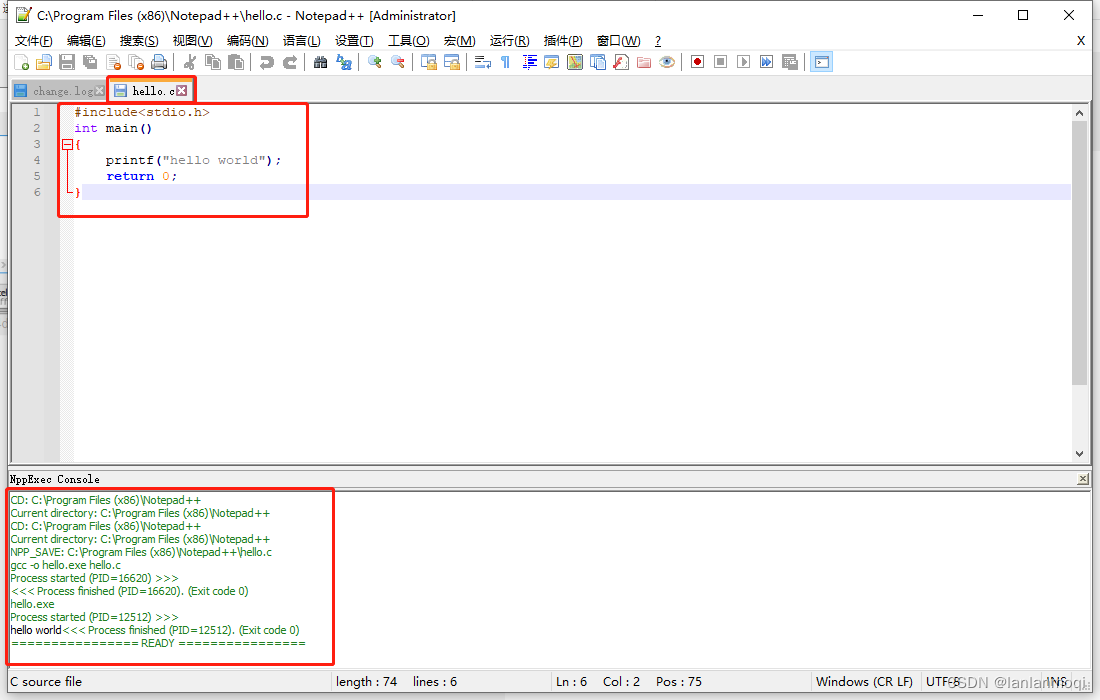
Task: Open the 宏(M) menu
Action: click(460, 41)
